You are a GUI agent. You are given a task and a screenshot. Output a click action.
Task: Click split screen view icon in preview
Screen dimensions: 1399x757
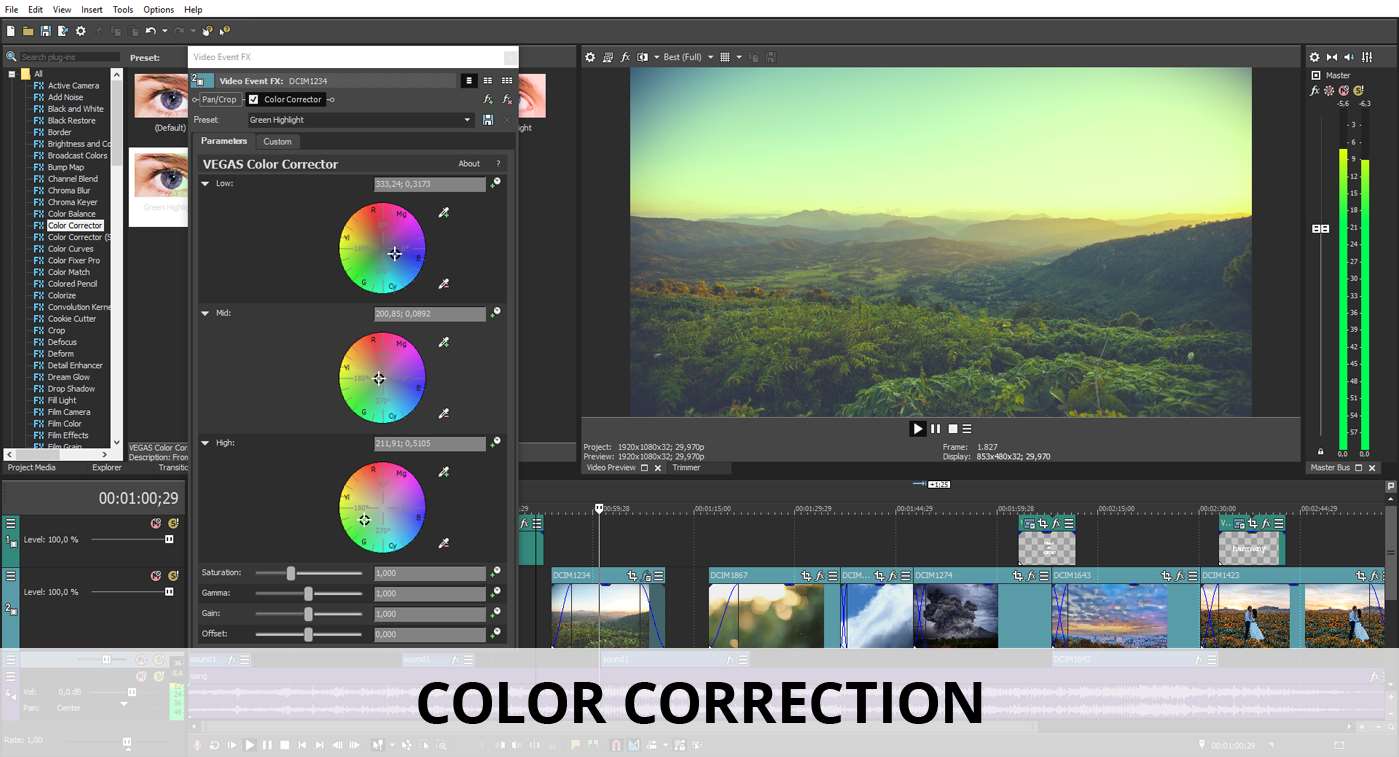click(x=642, y=57)
